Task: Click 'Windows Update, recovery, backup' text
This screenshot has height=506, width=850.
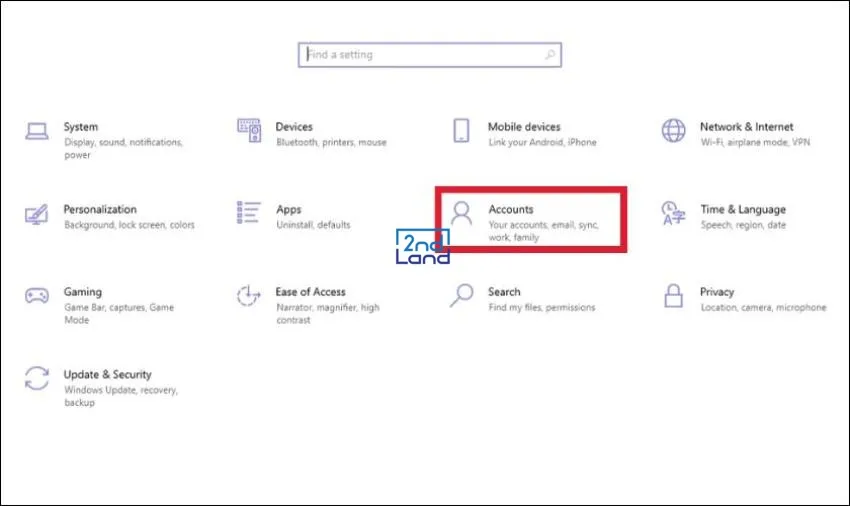Action: pyautogui.click(x=120, y=396)
